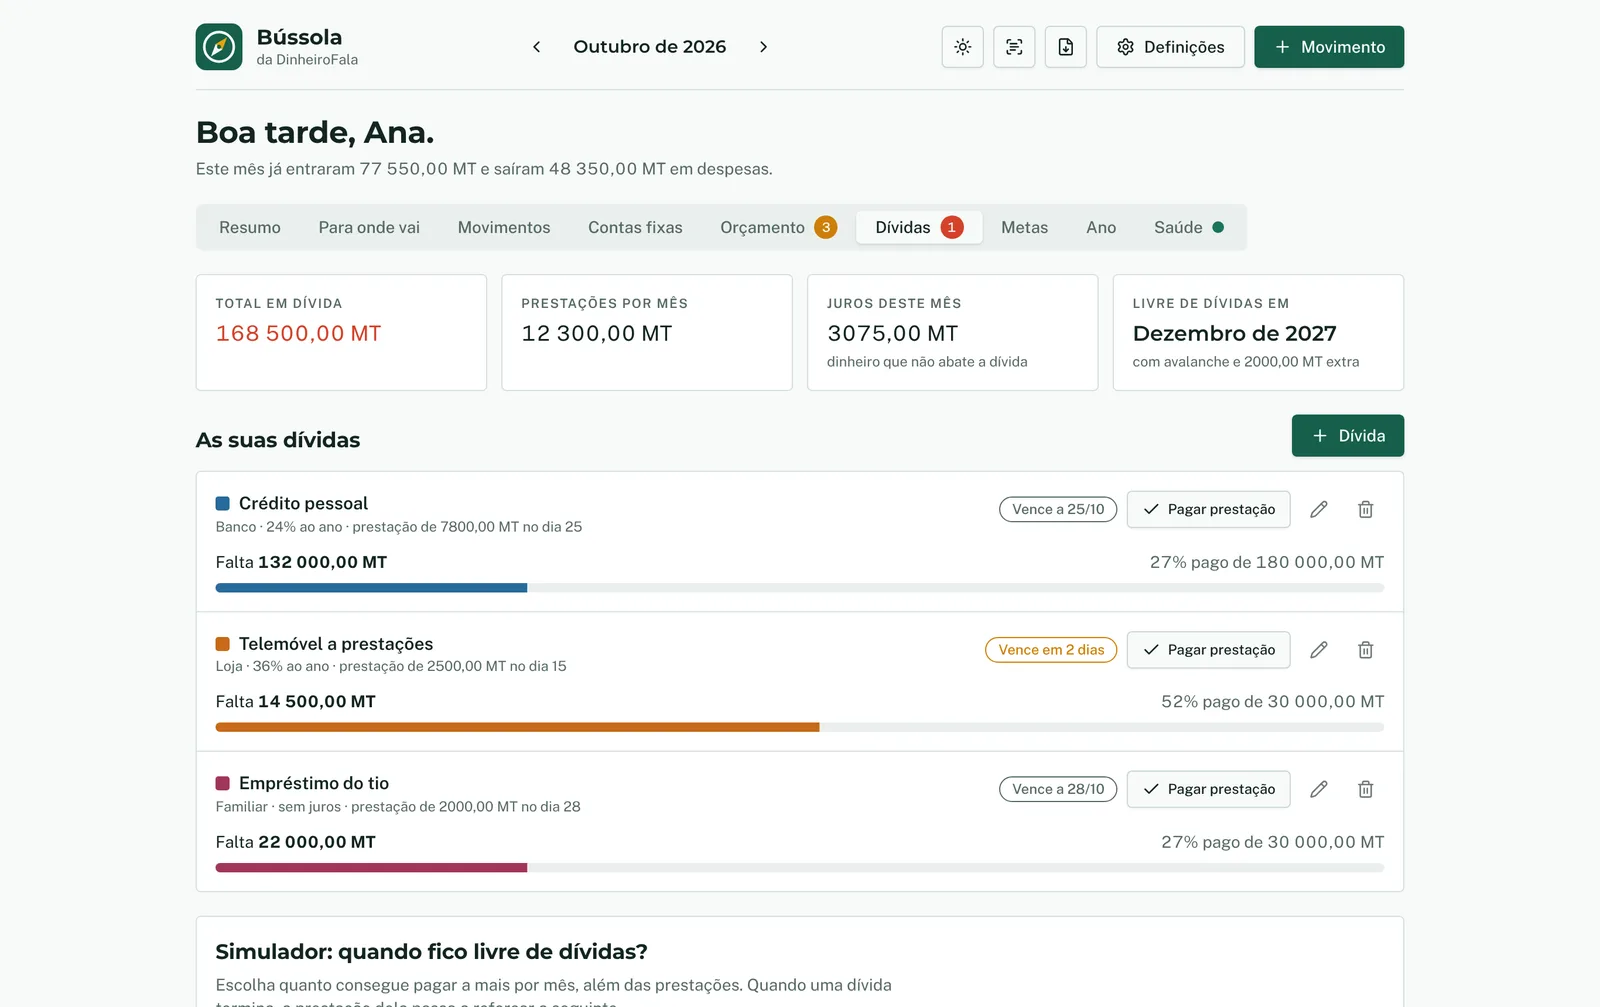The image size is (1600, 1007).
Task: Click the Vence em 2 dias badge
Action: [1051, 650]
